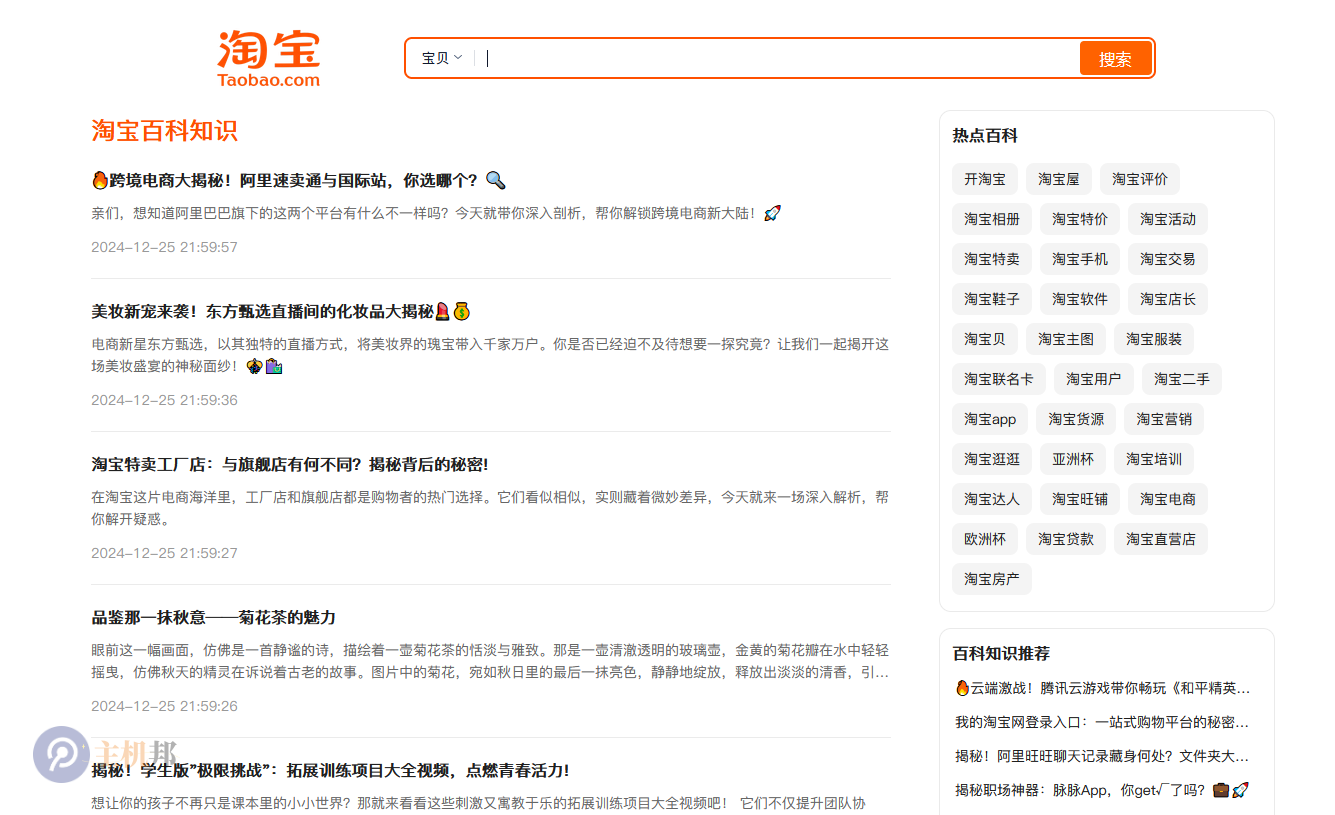Viewport: 1335px width, 815px height.
Task: Select the 淘宝主图 tag
Action: (1066, 339)
